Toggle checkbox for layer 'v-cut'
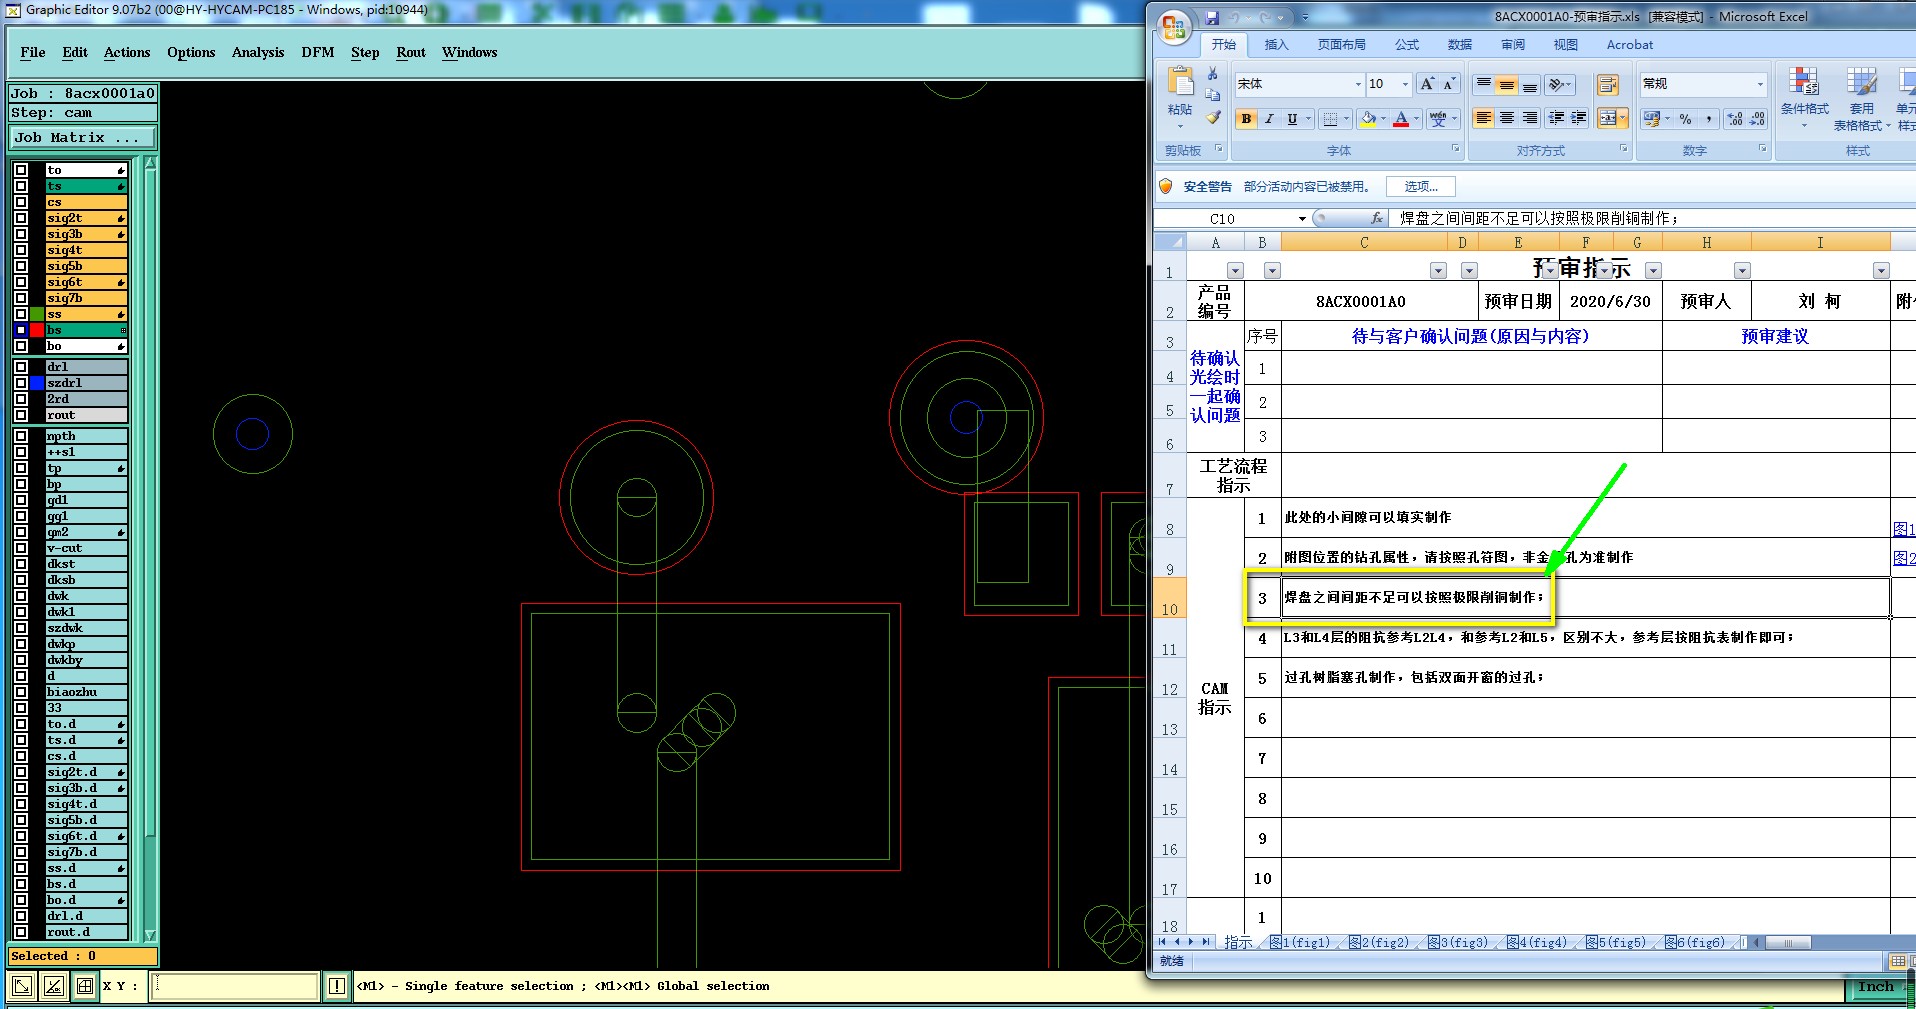 21,548
